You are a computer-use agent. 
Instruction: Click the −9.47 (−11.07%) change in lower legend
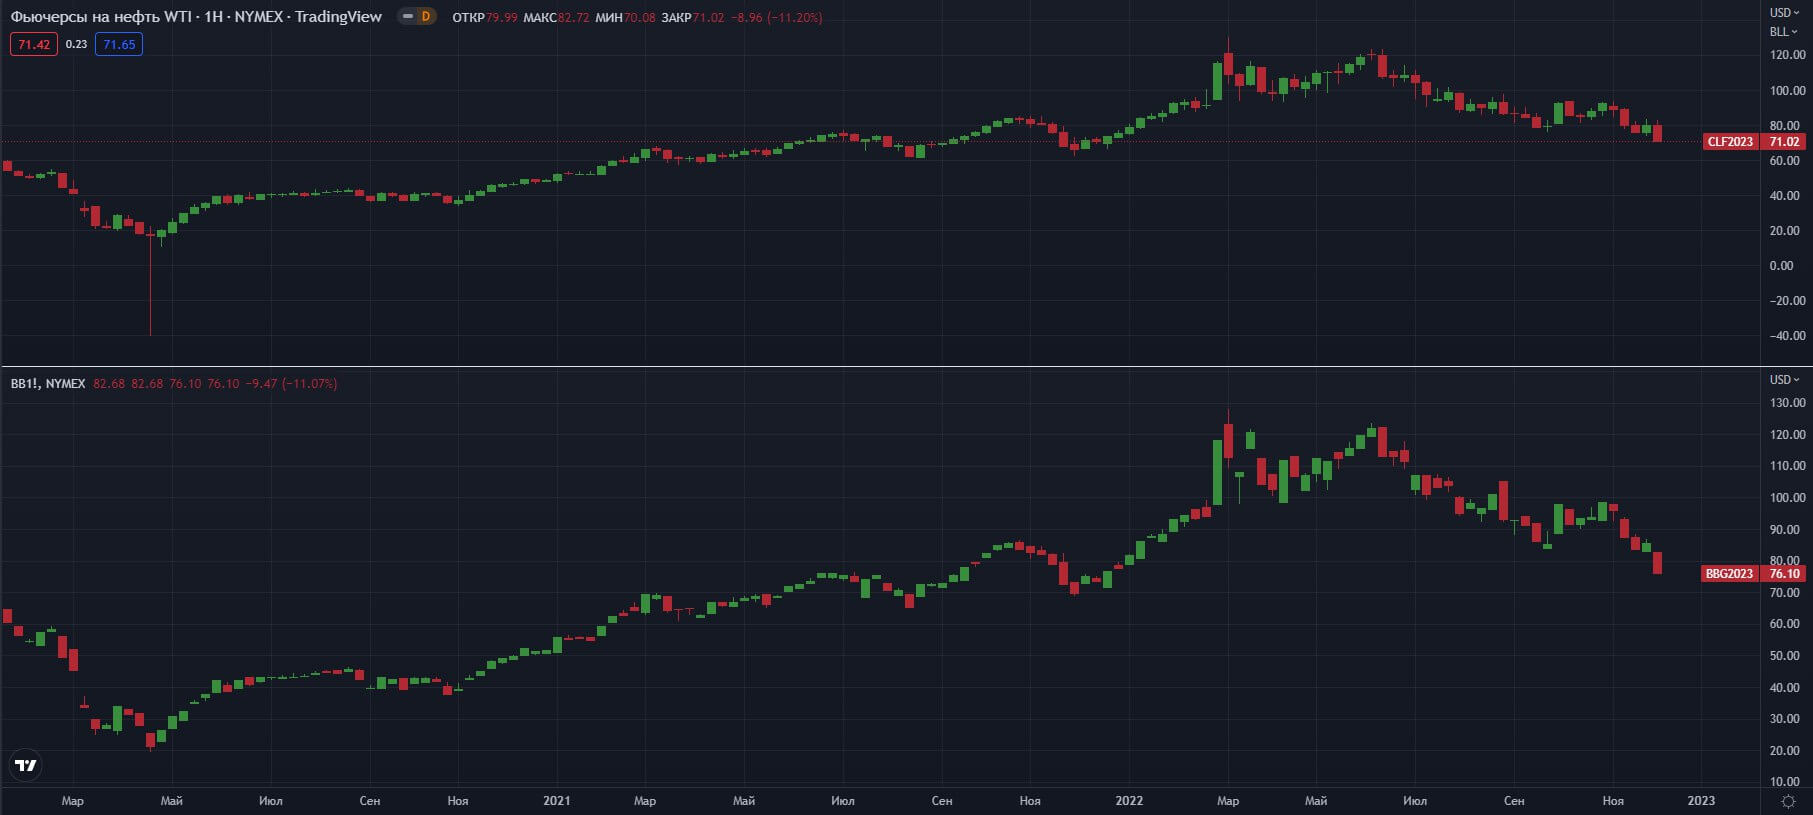pyautogui.click(x=292, y=384)
